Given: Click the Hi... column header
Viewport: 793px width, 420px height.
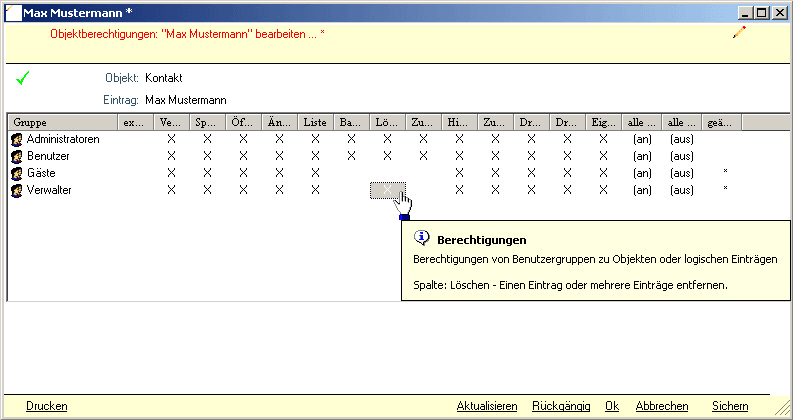Looking at the screenshot, I should (459, 122).
